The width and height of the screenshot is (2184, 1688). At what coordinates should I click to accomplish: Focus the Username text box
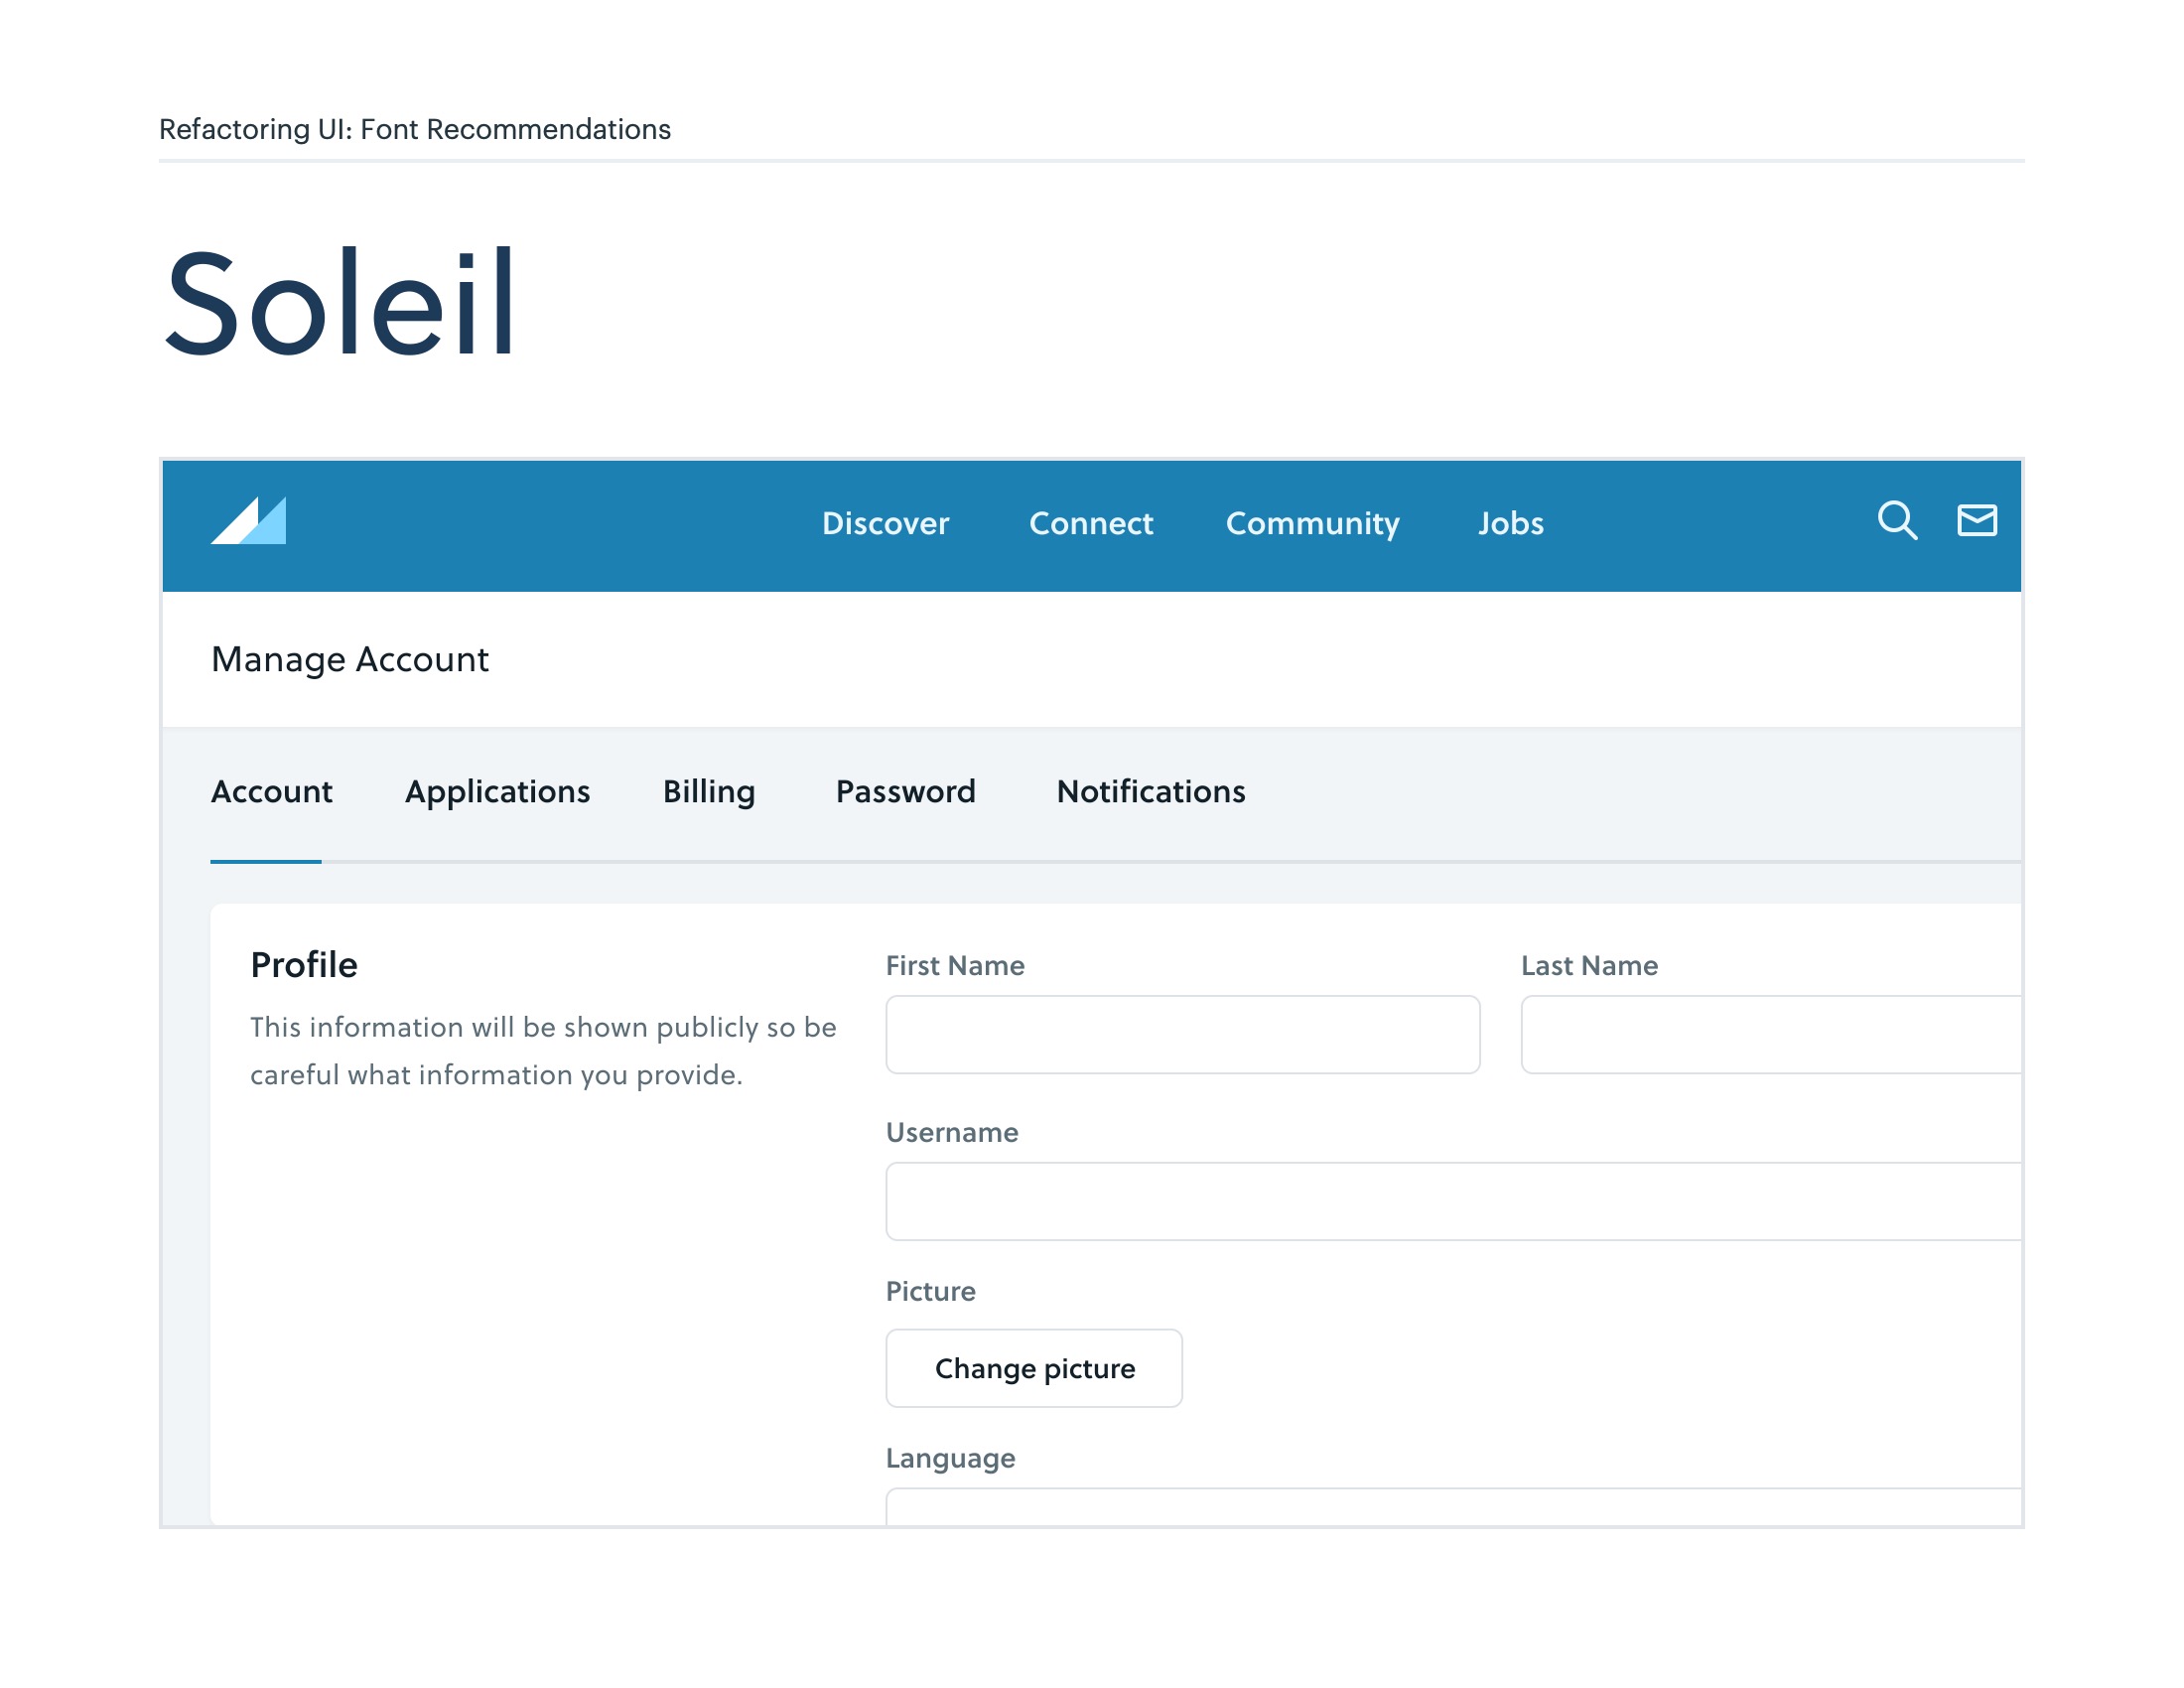(x=1452, y=1201)
